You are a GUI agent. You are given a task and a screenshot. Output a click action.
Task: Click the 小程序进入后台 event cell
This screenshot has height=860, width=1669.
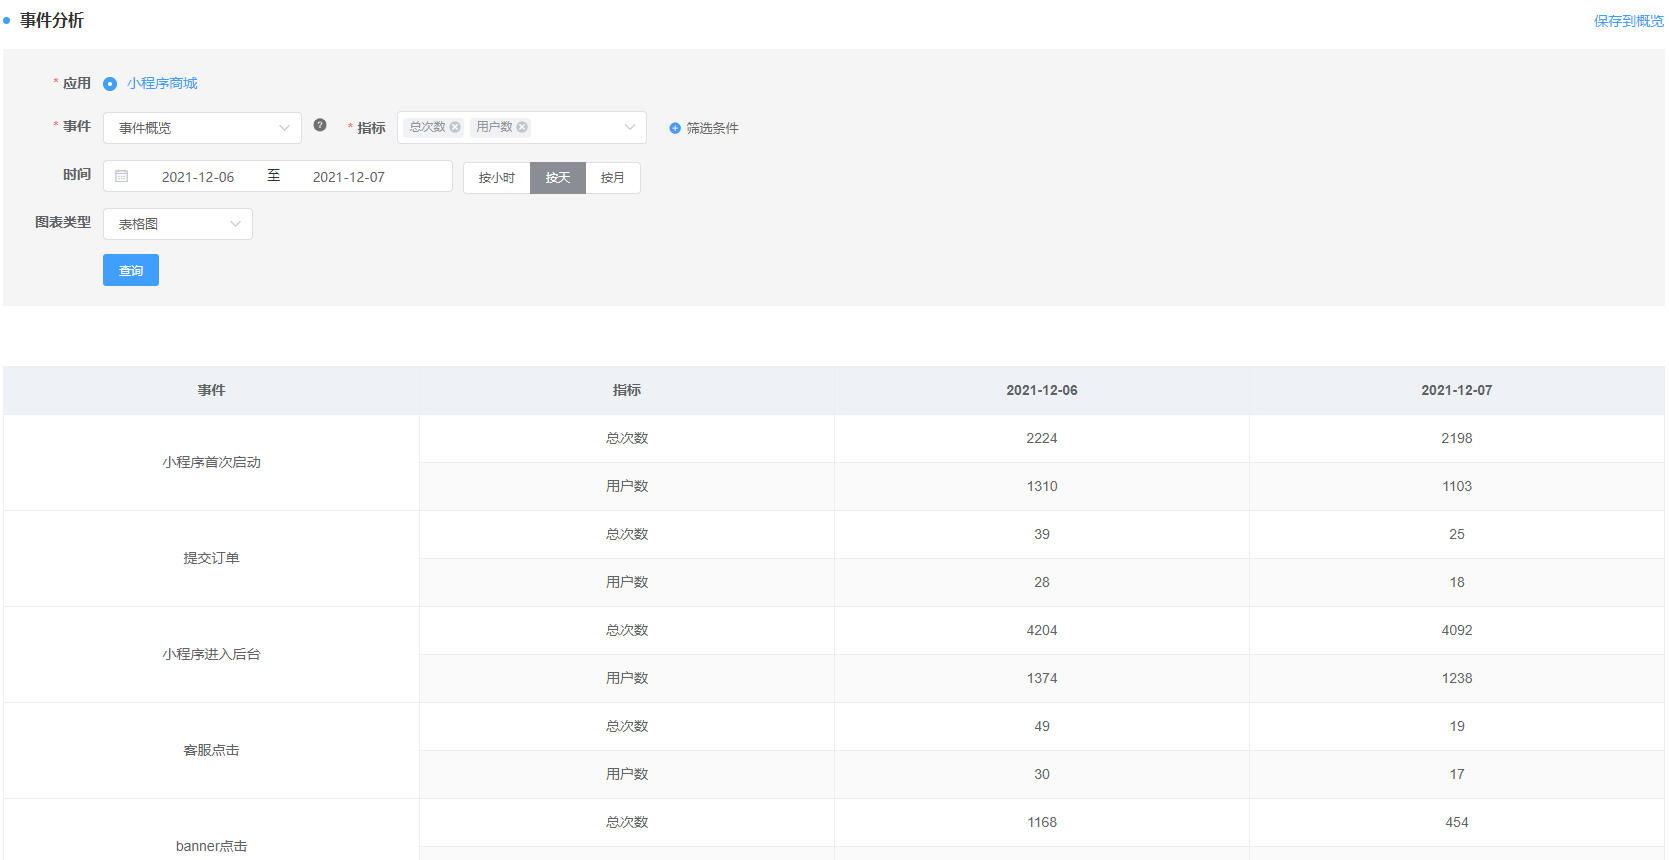point(211,654)
